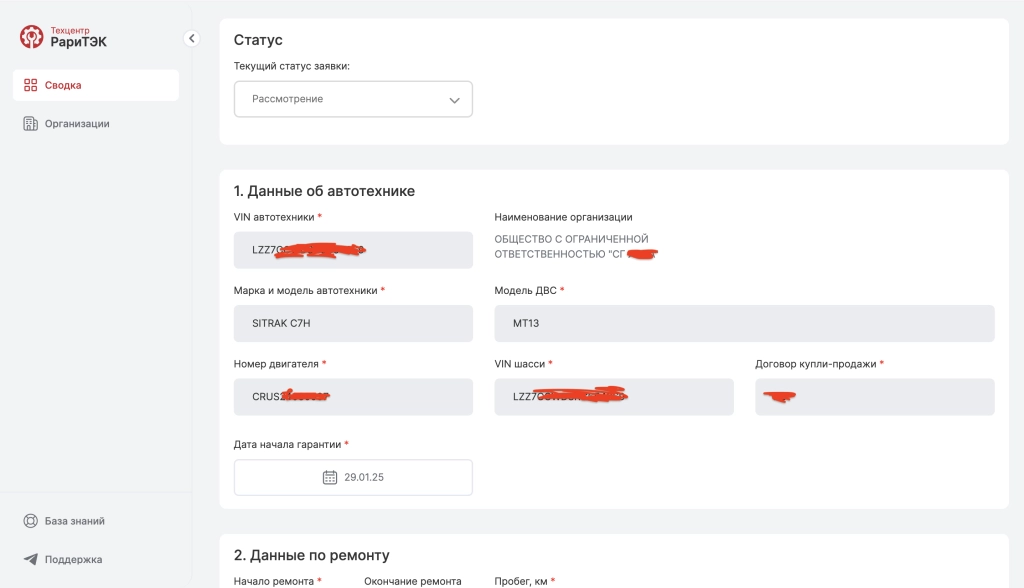The image size is (1024, 588).
Task: Collapse the sidebar with the left chevron
Action: coord(191,38)
